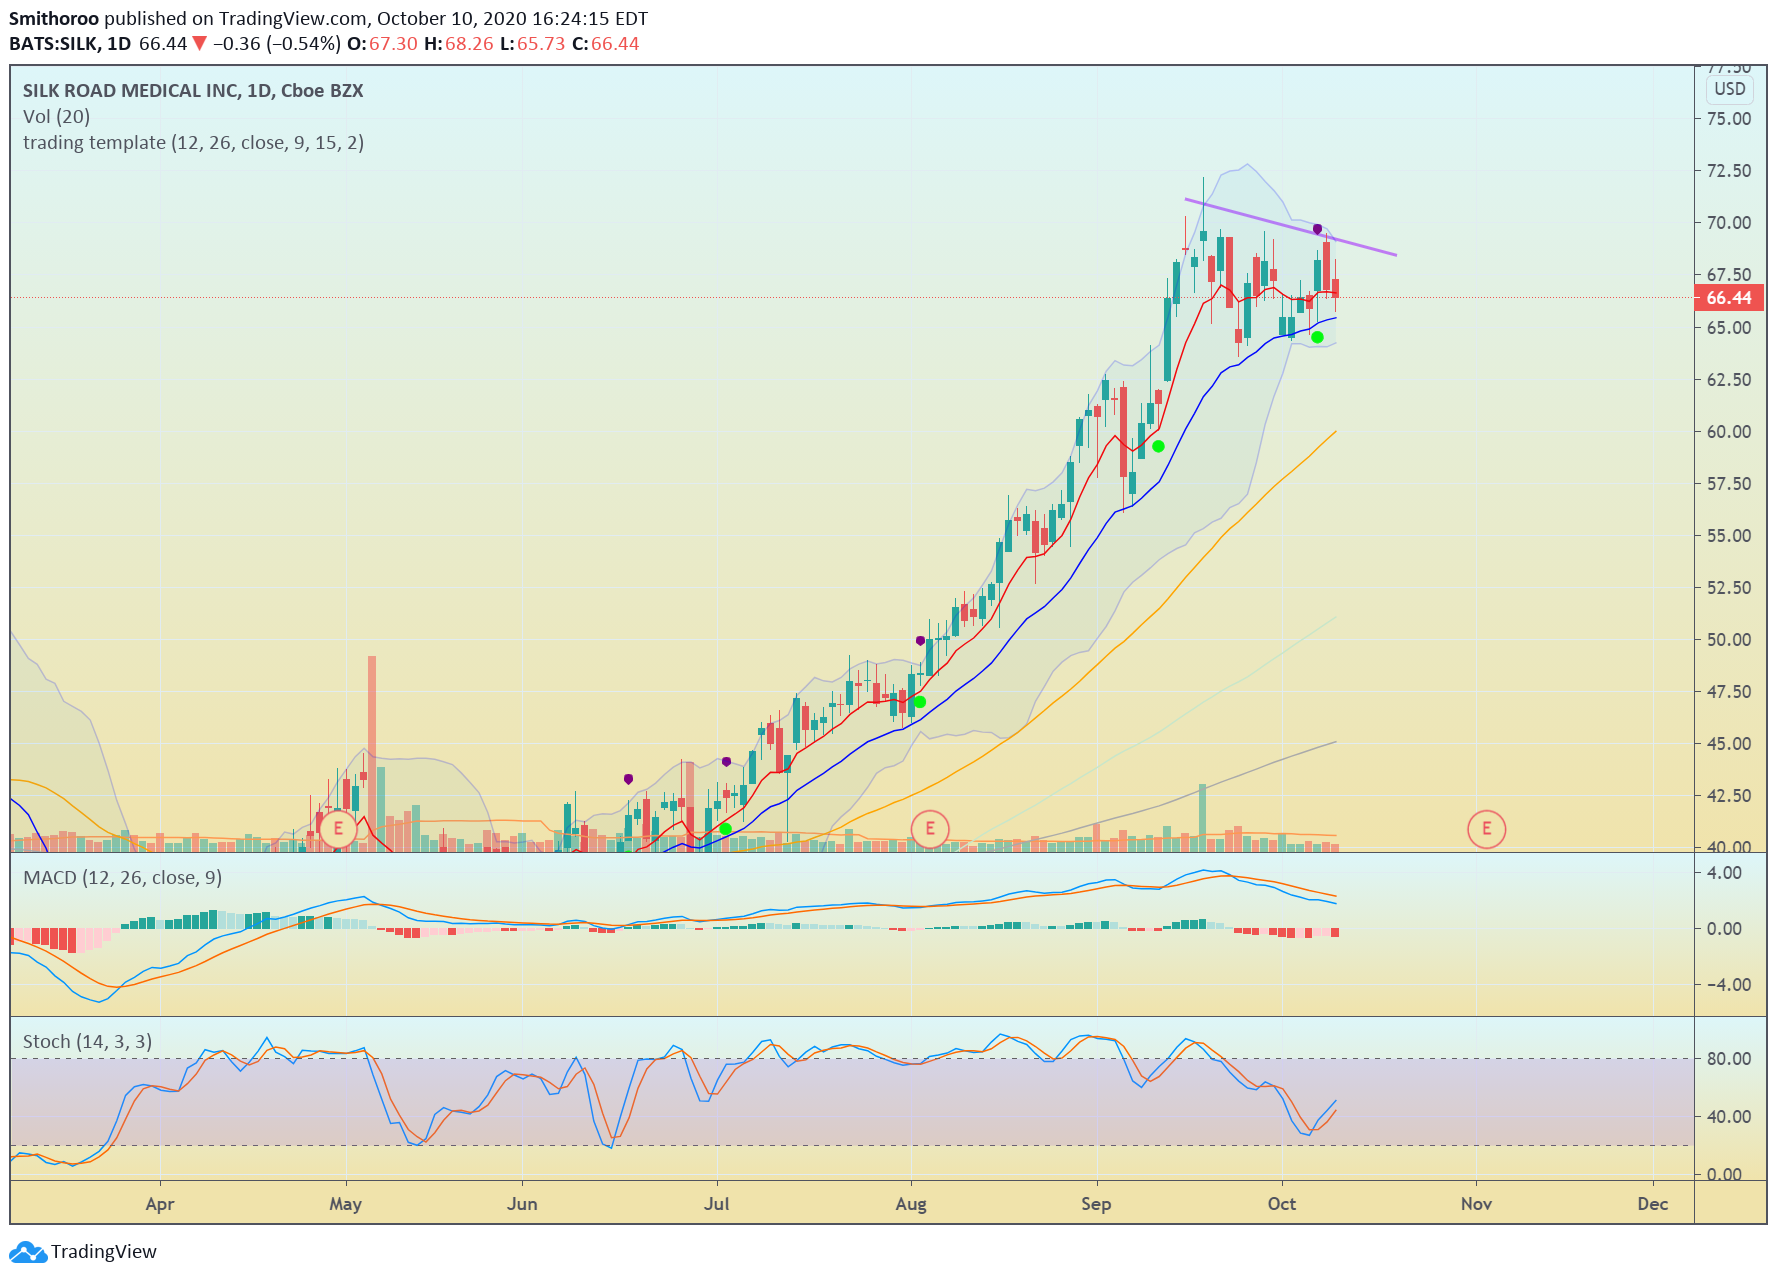The image size is (1777, 1279).
Task: Click the −4.00 level on MACD axis
Action: pos(1729,985)
